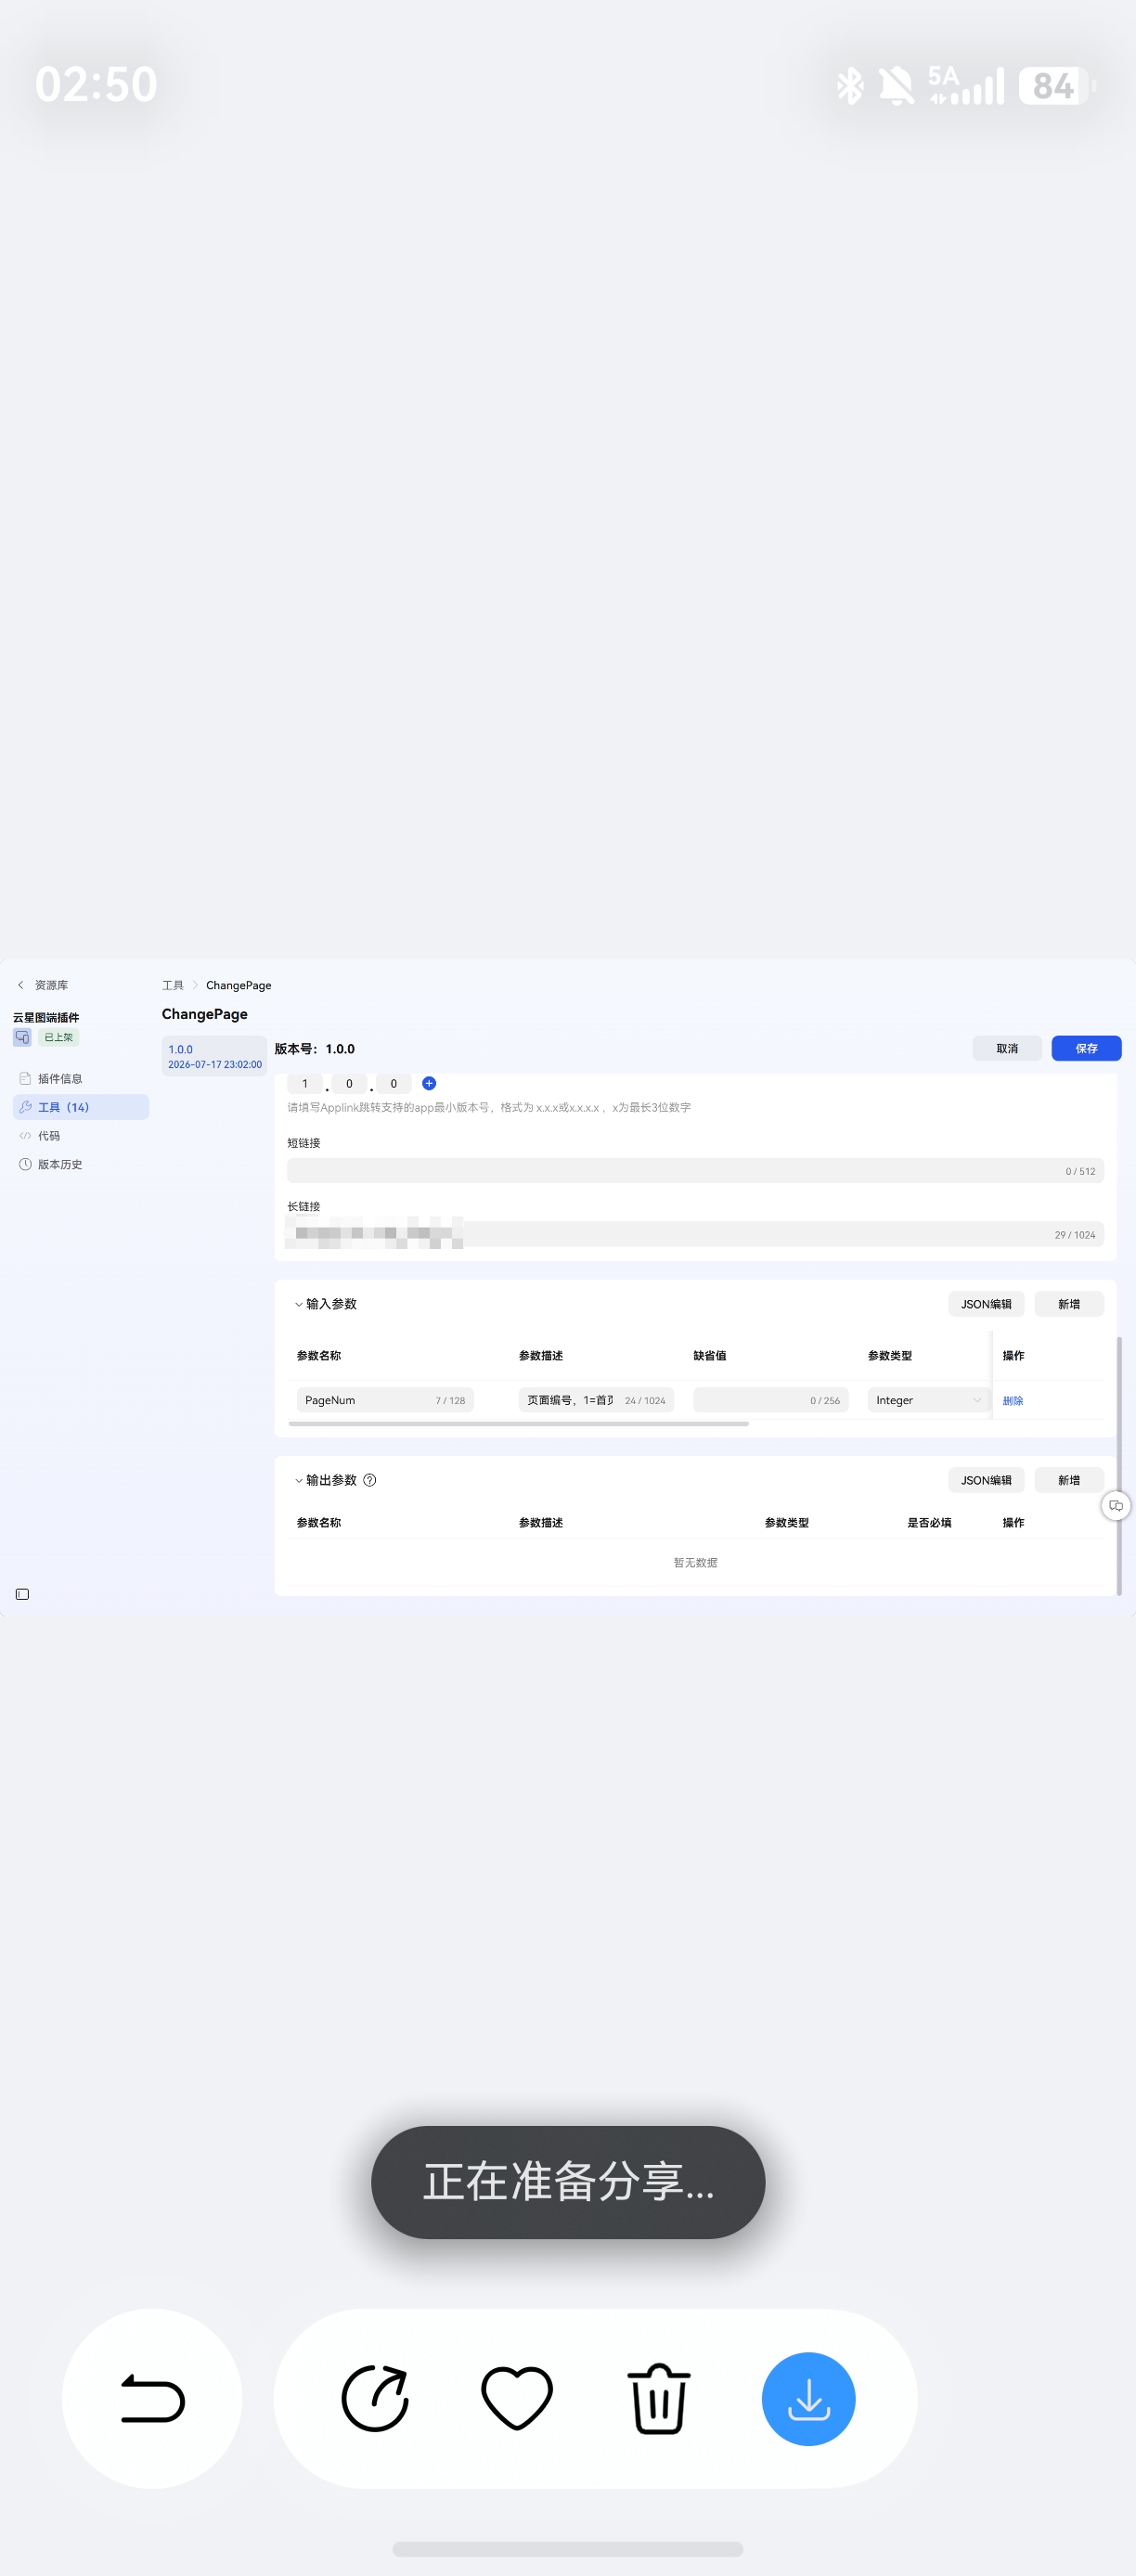Click the ChangePage breadcrumb text
The height and width of the screenshot is (2576, 1136).
tap(239, 985)
